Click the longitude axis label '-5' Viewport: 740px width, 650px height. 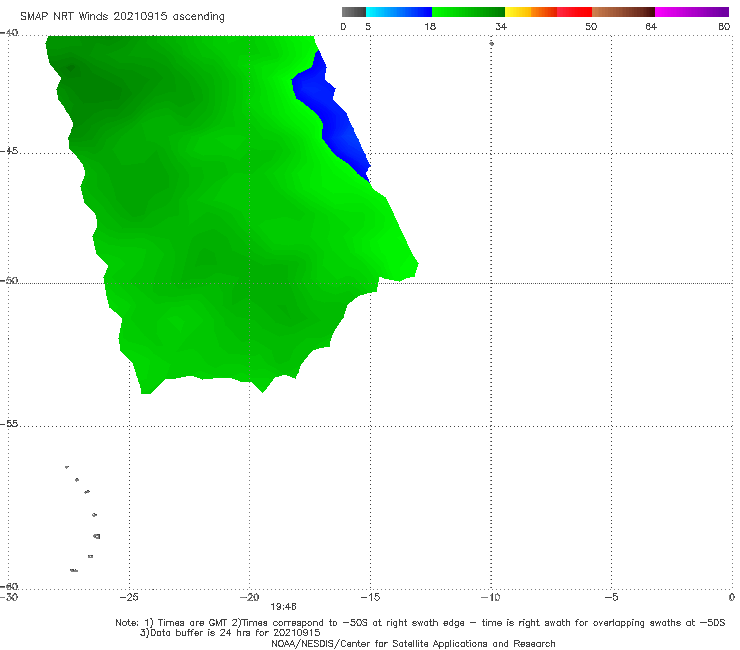tap(611, 597)
